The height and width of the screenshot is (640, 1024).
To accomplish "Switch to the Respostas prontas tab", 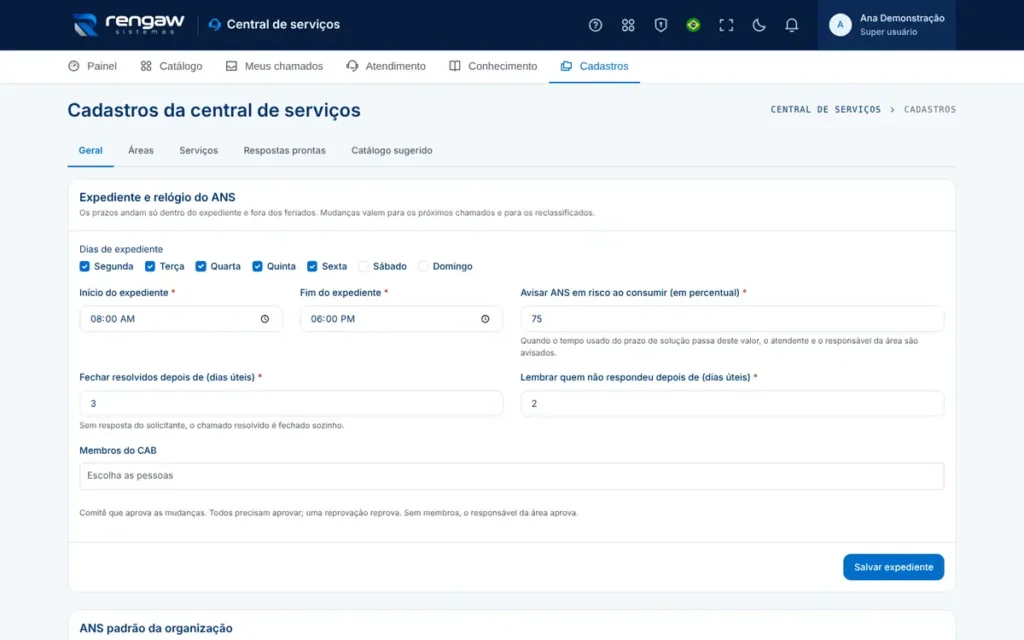I will point(284,150).
